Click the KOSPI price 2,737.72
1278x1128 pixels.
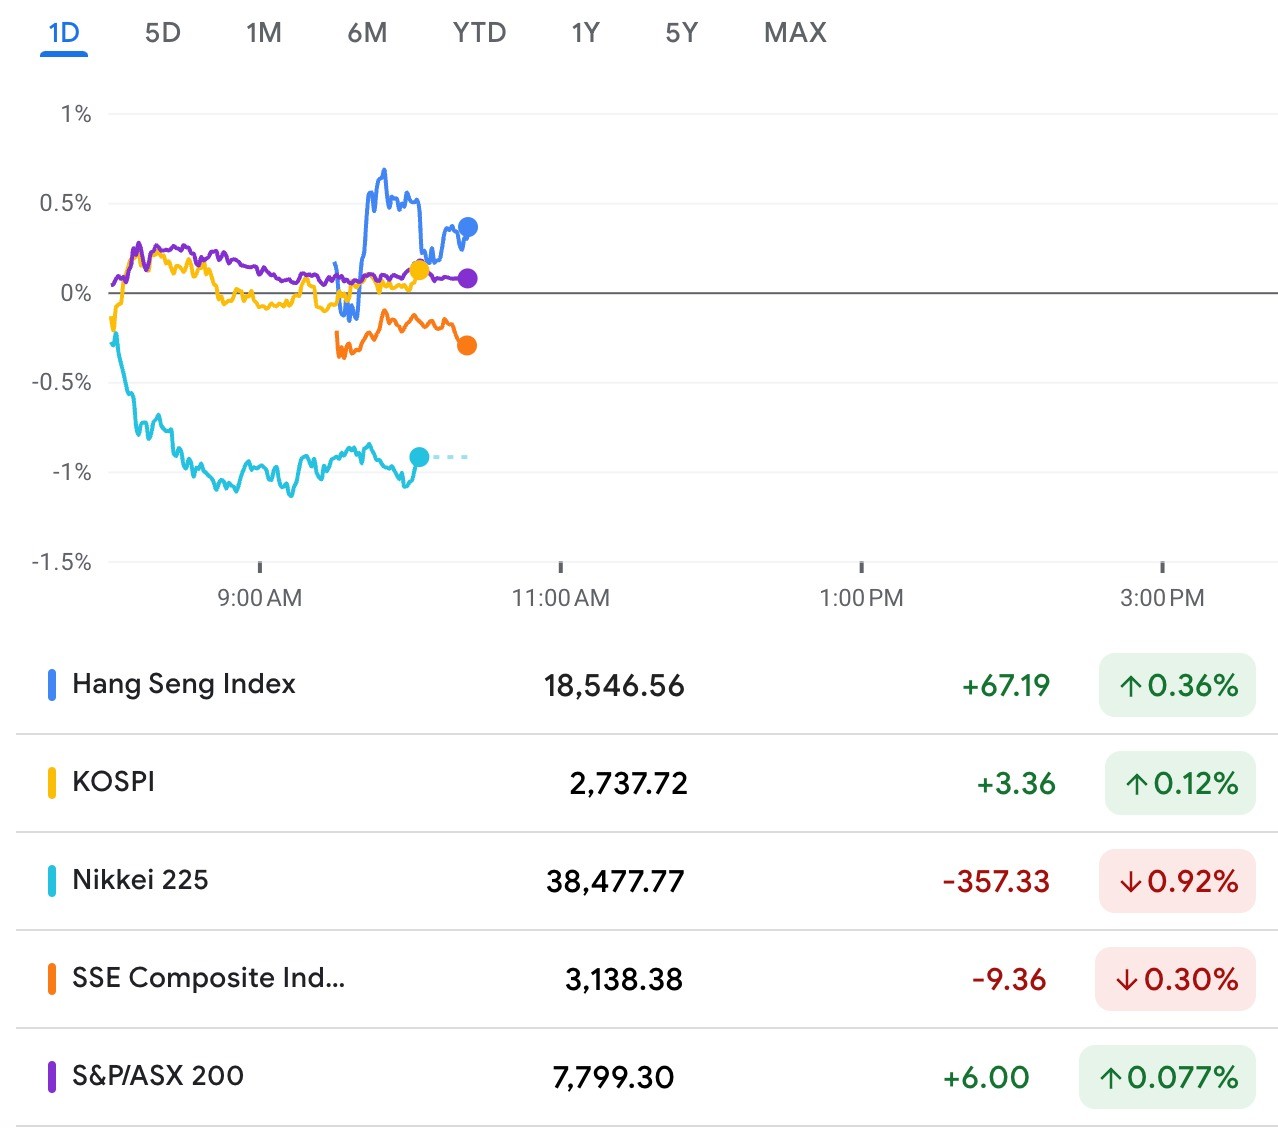tap(629, 784)
